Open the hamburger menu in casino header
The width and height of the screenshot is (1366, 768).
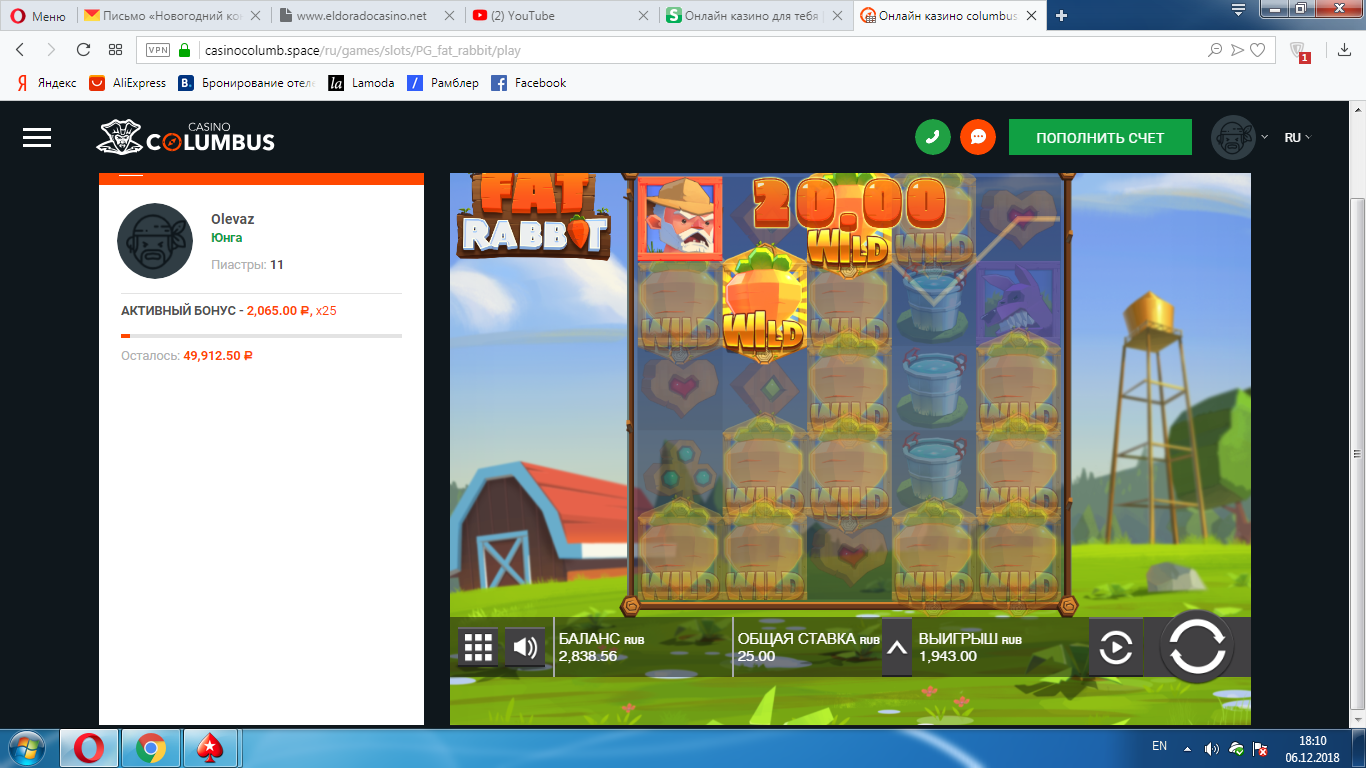point(37,138)
